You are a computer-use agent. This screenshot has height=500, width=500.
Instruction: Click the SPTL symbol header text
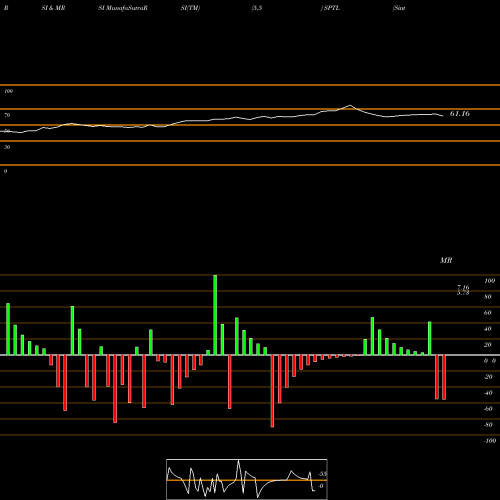coord(332,8)
